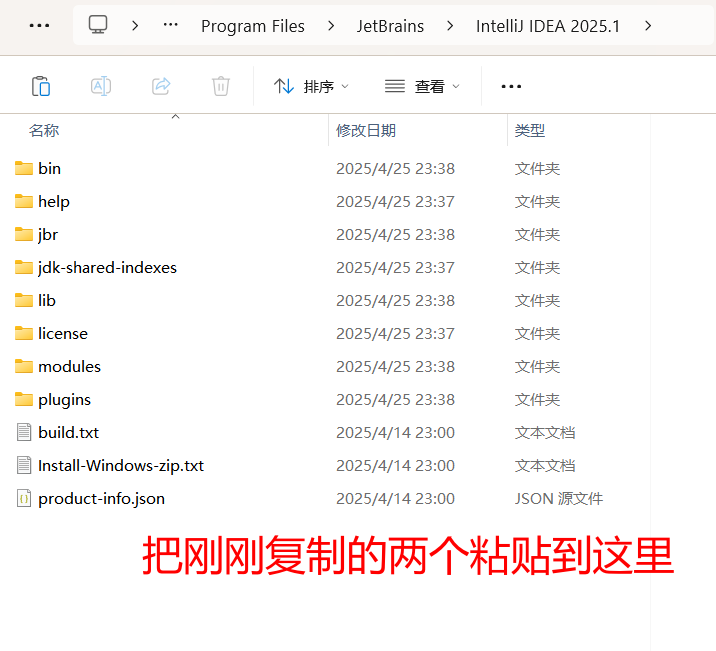Click build.txt row's date 2025/4/14 23:00
The image size is (716, 651).
(395, 432)
